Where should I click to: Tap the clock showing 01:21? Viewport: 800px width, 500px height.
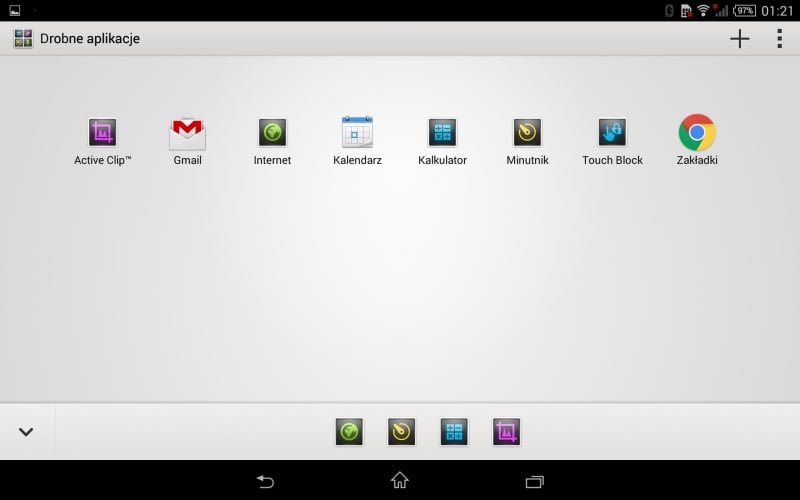[x=777, y=11]
